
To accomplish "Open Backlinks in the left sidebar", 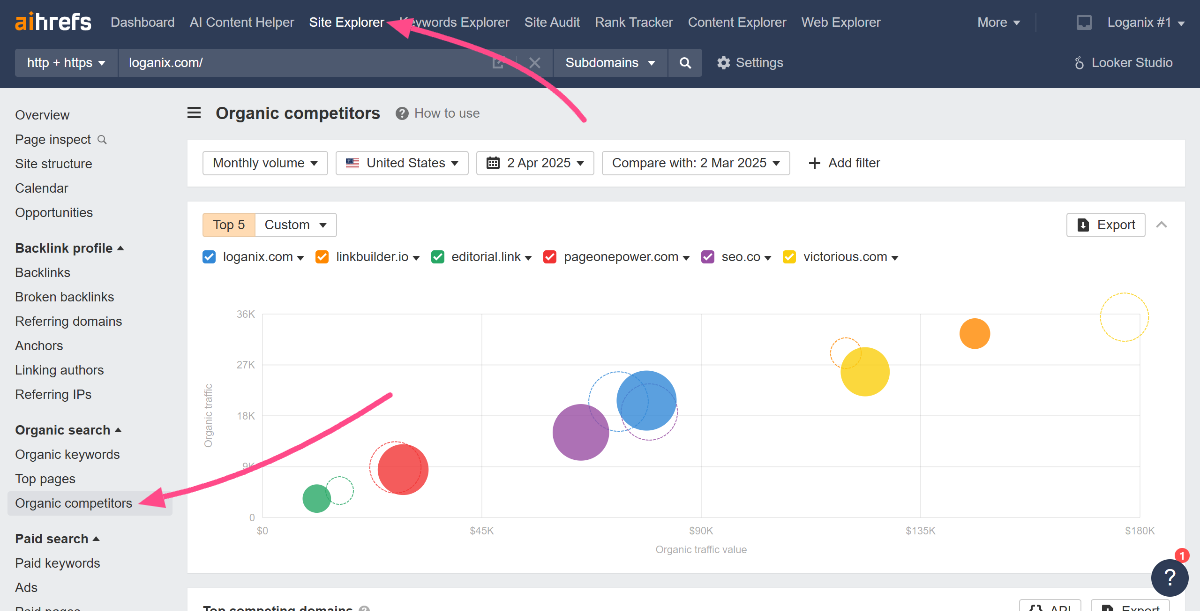I will tap(43, 272).
